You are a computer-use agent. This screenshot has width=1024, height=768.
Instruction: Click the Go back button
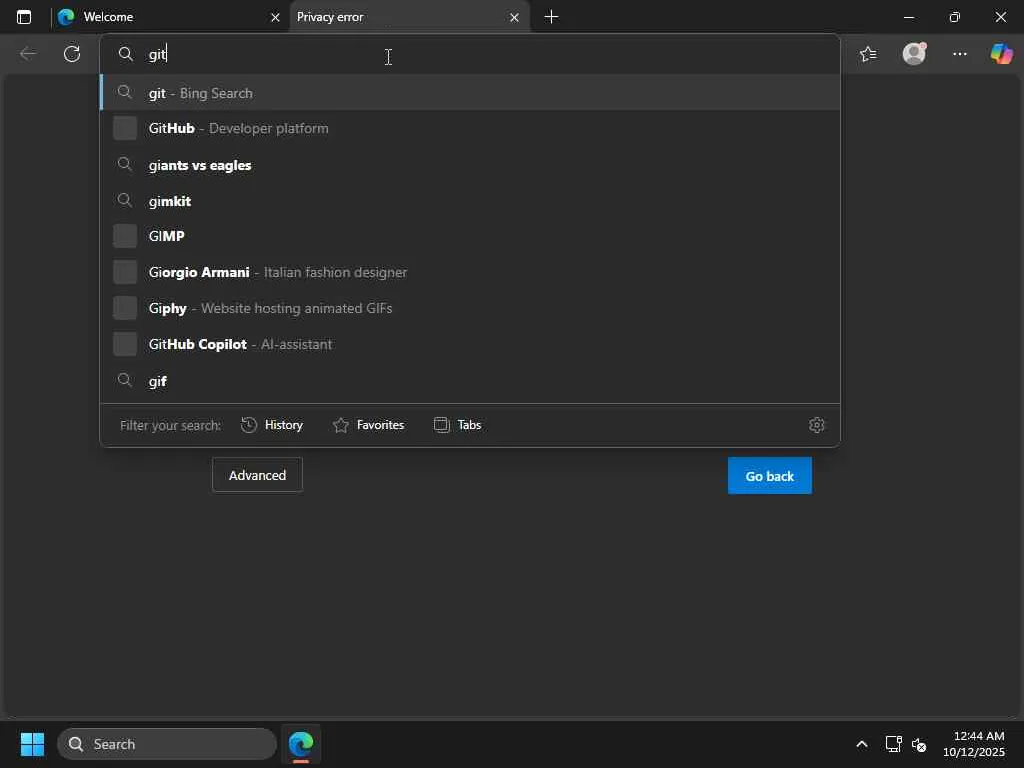[x=769, y=476]
